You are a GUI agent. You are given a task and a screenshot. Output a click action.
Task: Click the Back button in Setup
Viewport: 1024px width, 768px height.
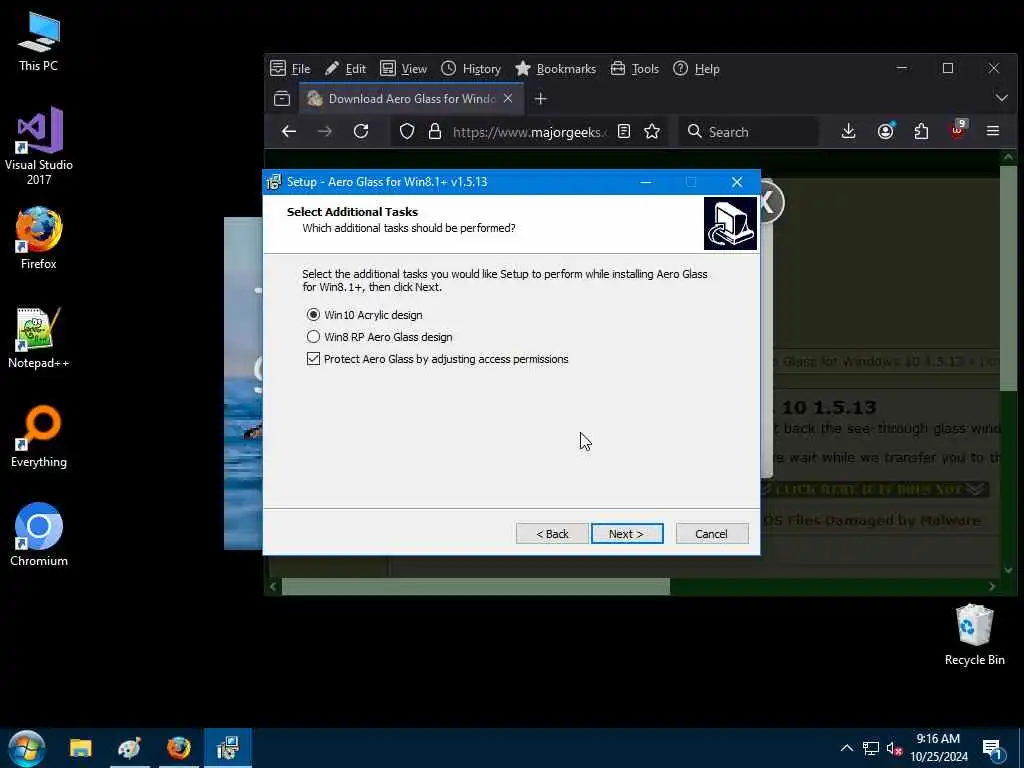click(x=552, y=534)
